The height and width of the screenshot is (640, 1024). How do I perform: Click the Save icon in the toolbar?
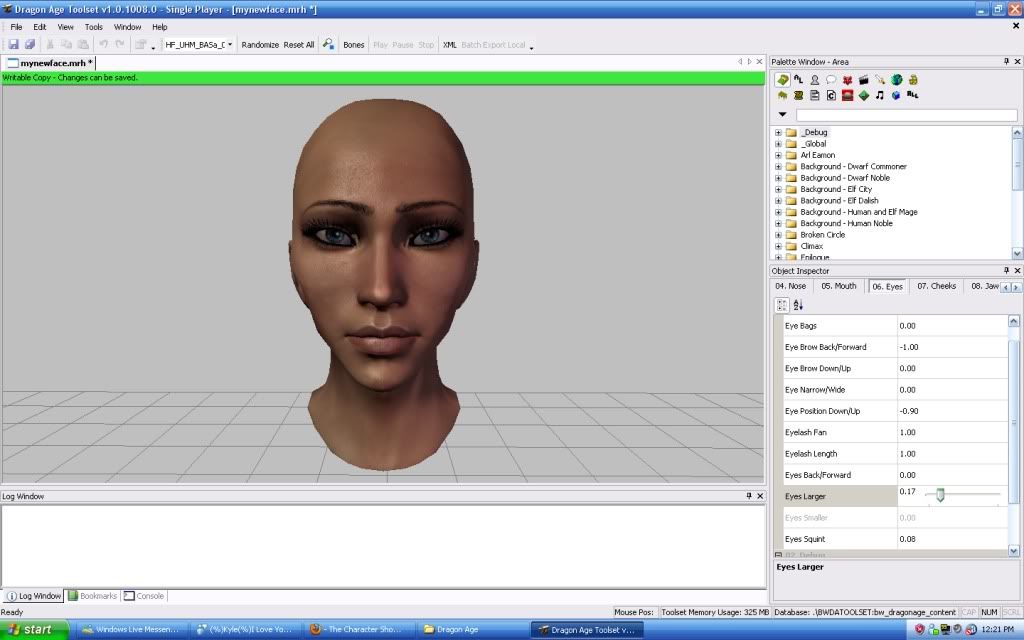(x=14, y=45)
